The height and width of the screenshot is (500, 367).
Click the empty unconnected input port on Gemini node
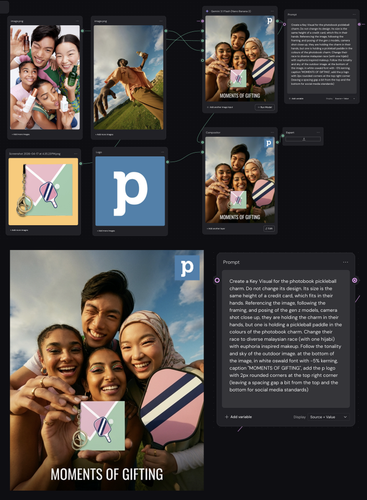point(202,60)
